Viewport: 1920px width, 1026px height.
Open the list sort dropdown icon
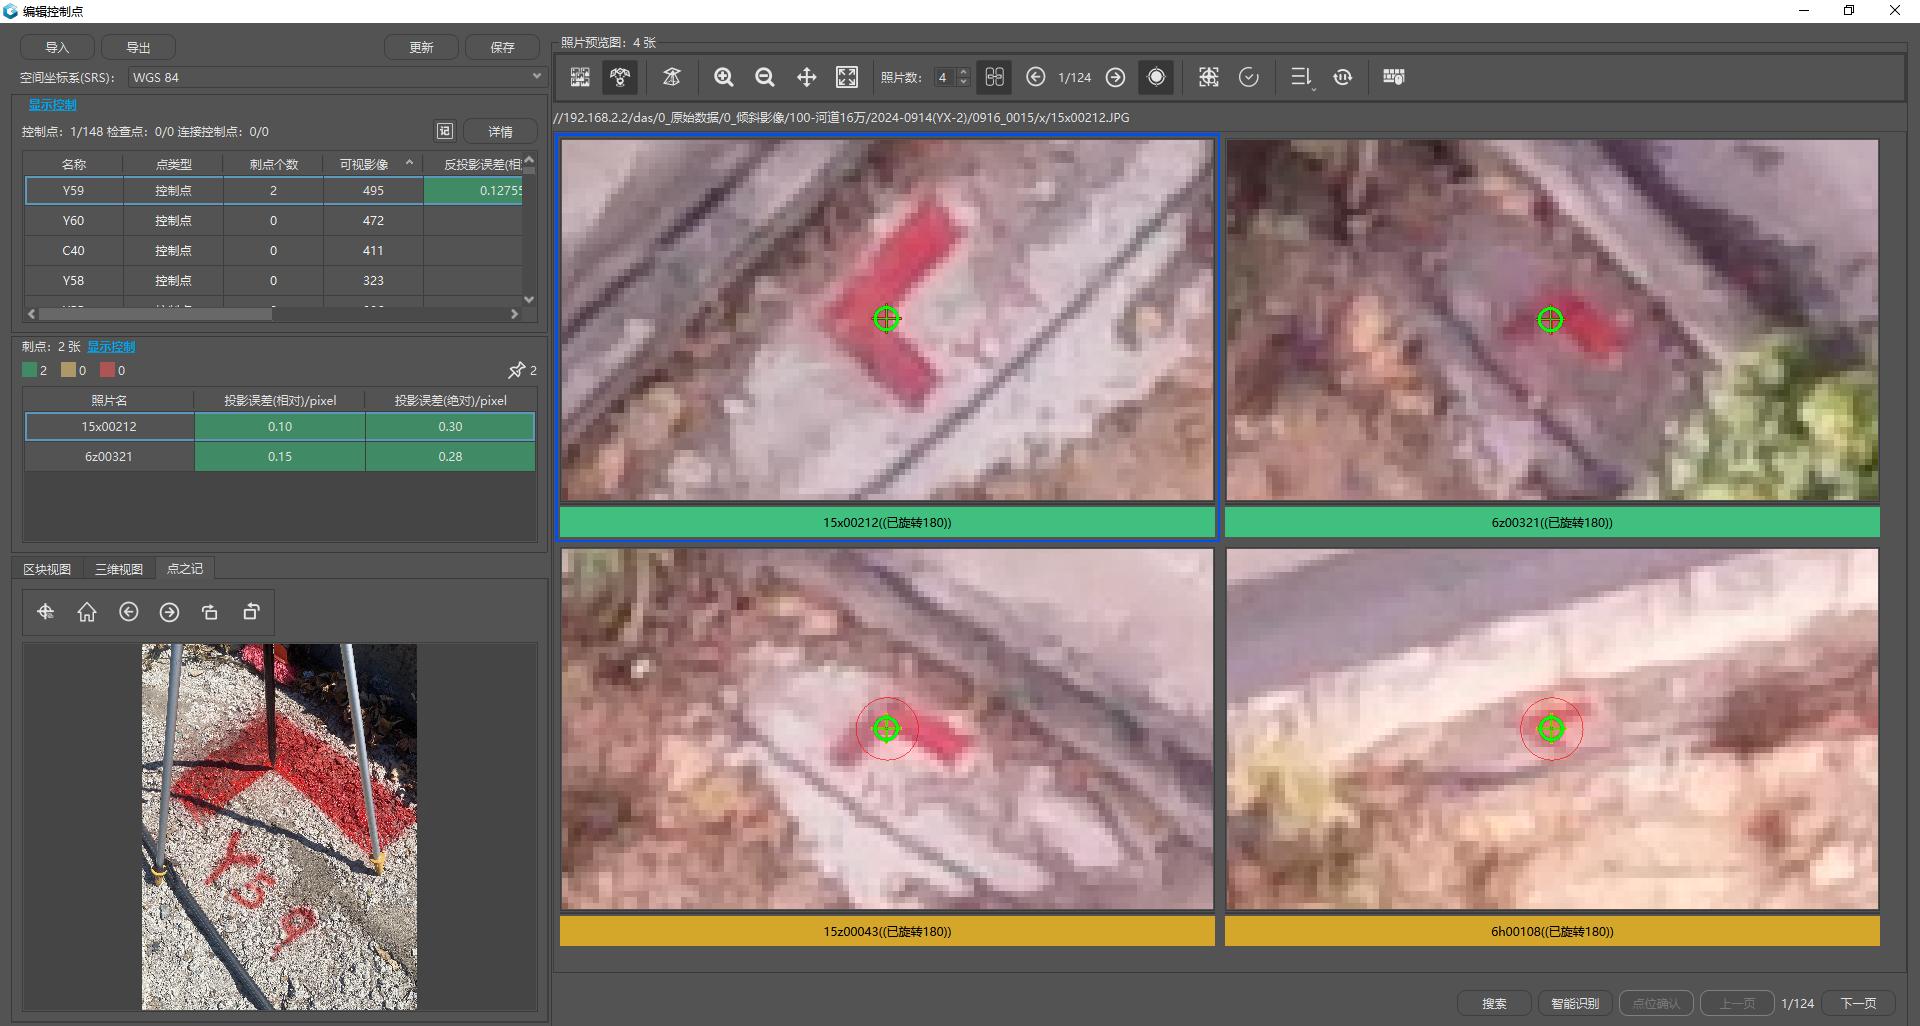[1301, 77]
